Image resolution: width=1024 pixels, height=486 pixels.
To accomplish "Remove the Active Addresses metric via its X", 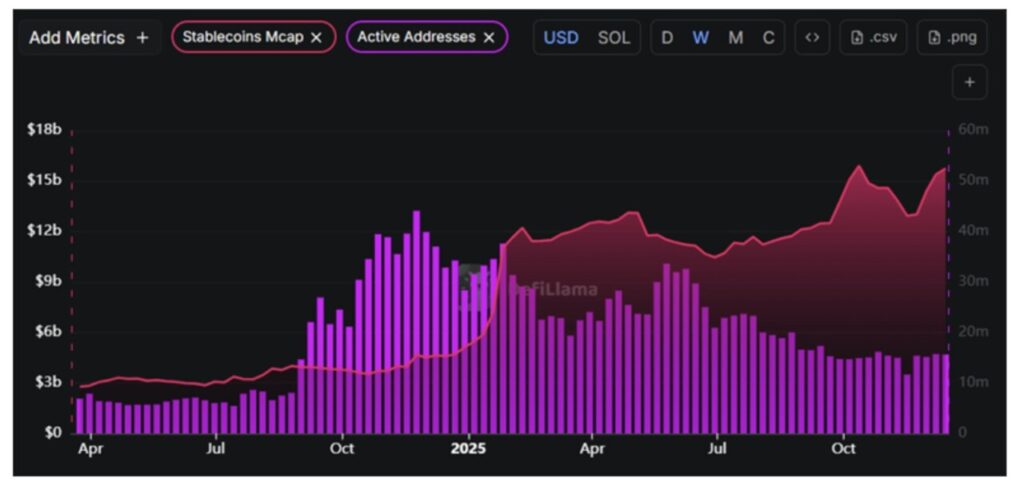I will pos(489,37).
